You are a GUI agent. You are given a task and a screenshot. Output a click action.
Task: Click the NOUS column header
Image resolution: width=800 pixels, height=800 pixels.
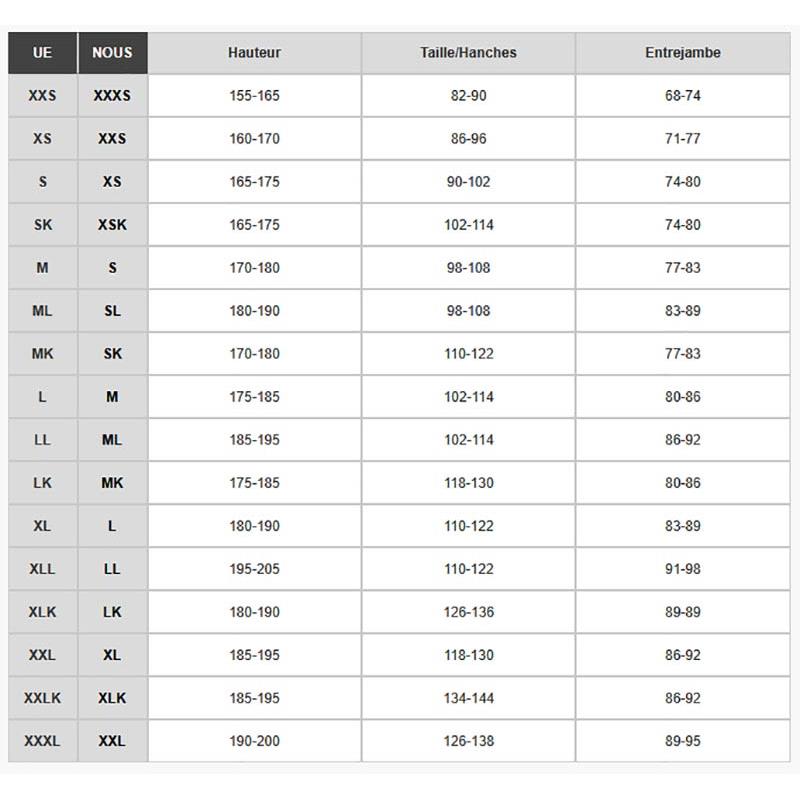point(112,53)
